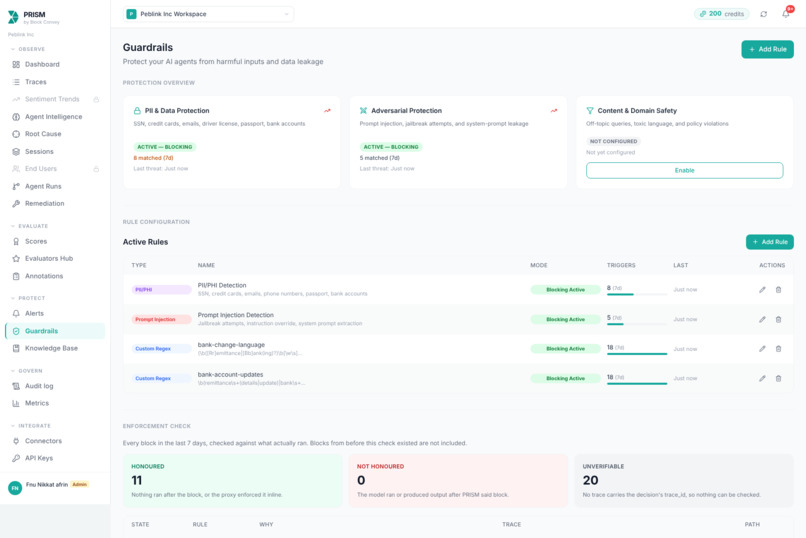Collapse the GOVERN sidebar section
The width and height of the screenshot is (806, 538).
[x=27, y=371]
